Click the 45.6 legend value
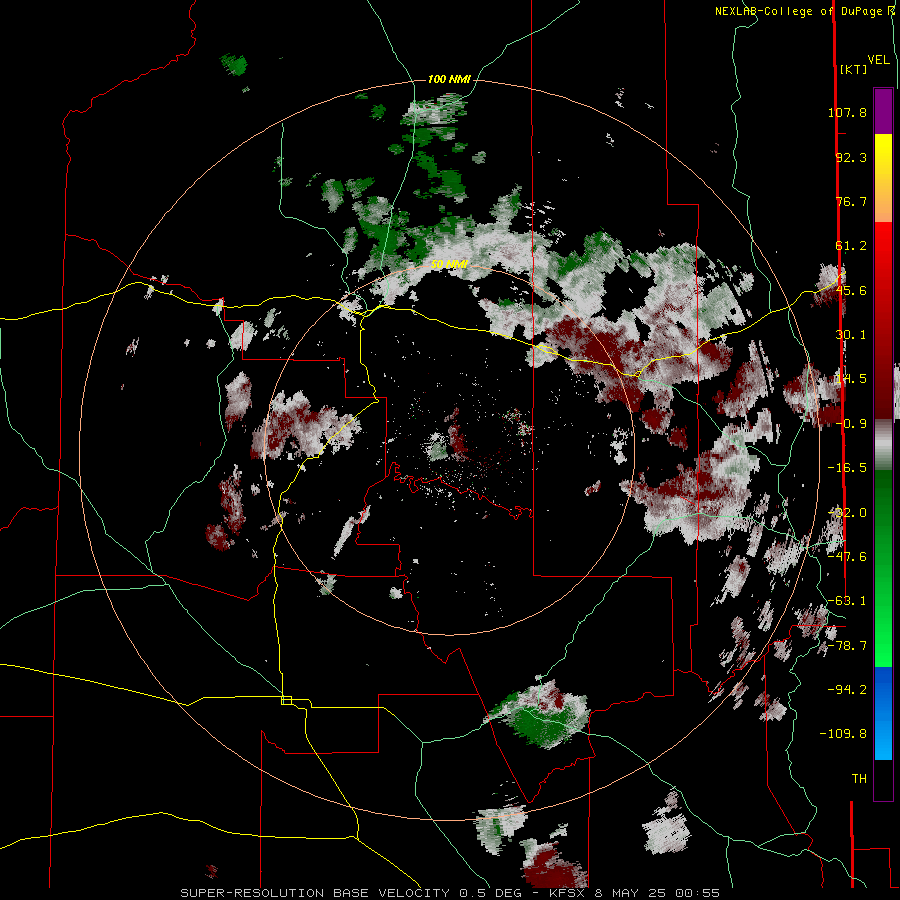The height and width of the screenshot is (900, 900). 851,290
